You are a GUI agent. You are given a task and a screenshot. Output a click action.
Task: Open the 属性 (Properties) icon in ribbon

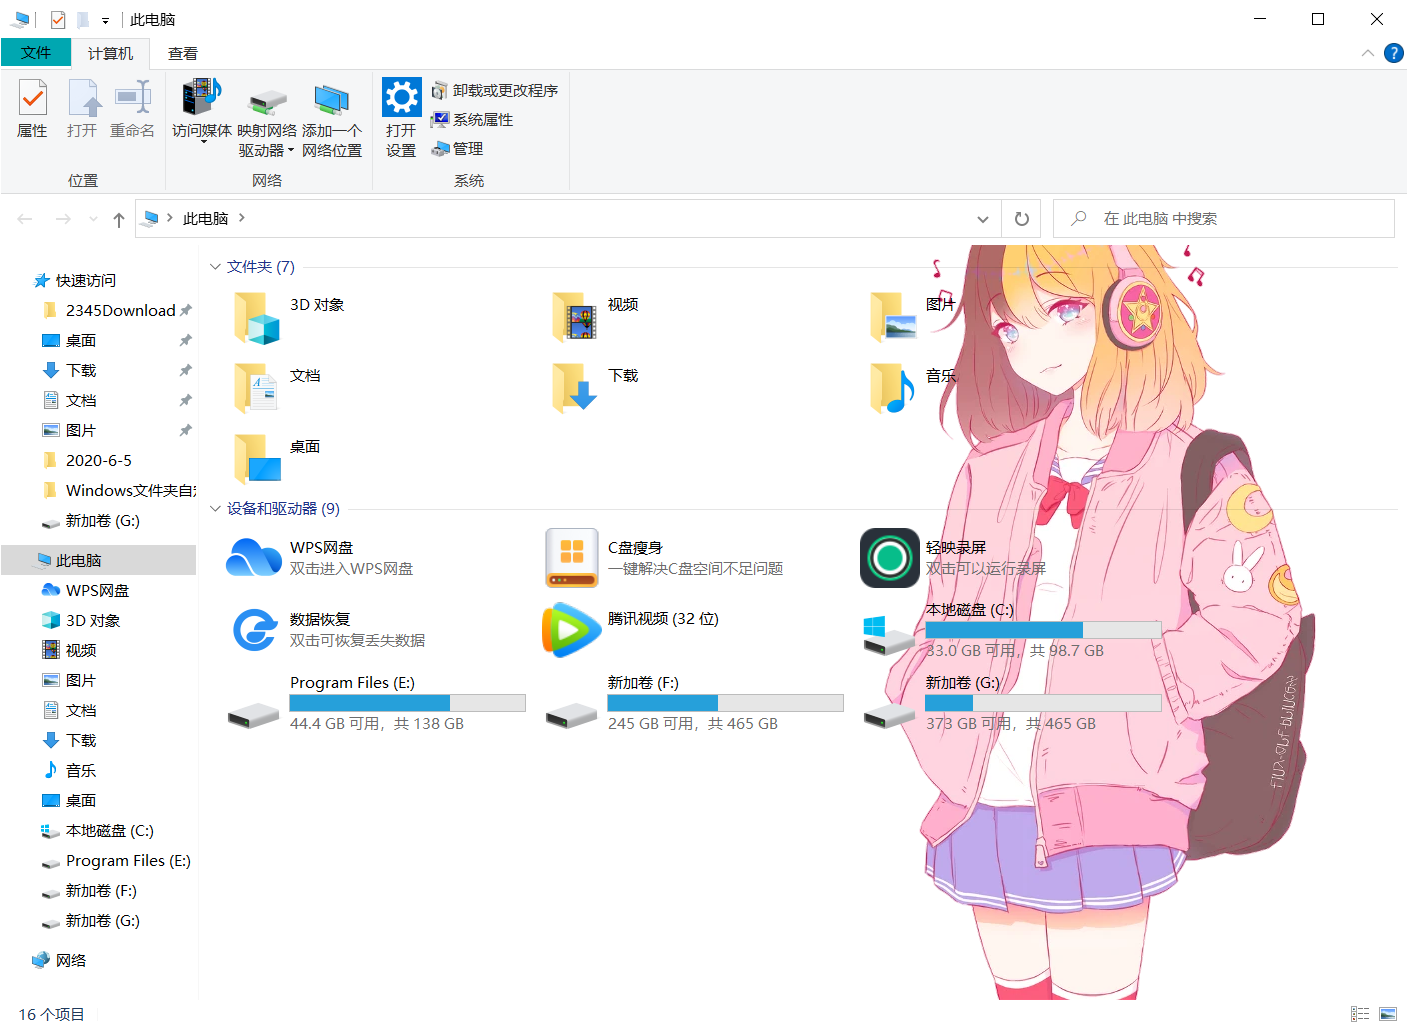tap(33, 110)
